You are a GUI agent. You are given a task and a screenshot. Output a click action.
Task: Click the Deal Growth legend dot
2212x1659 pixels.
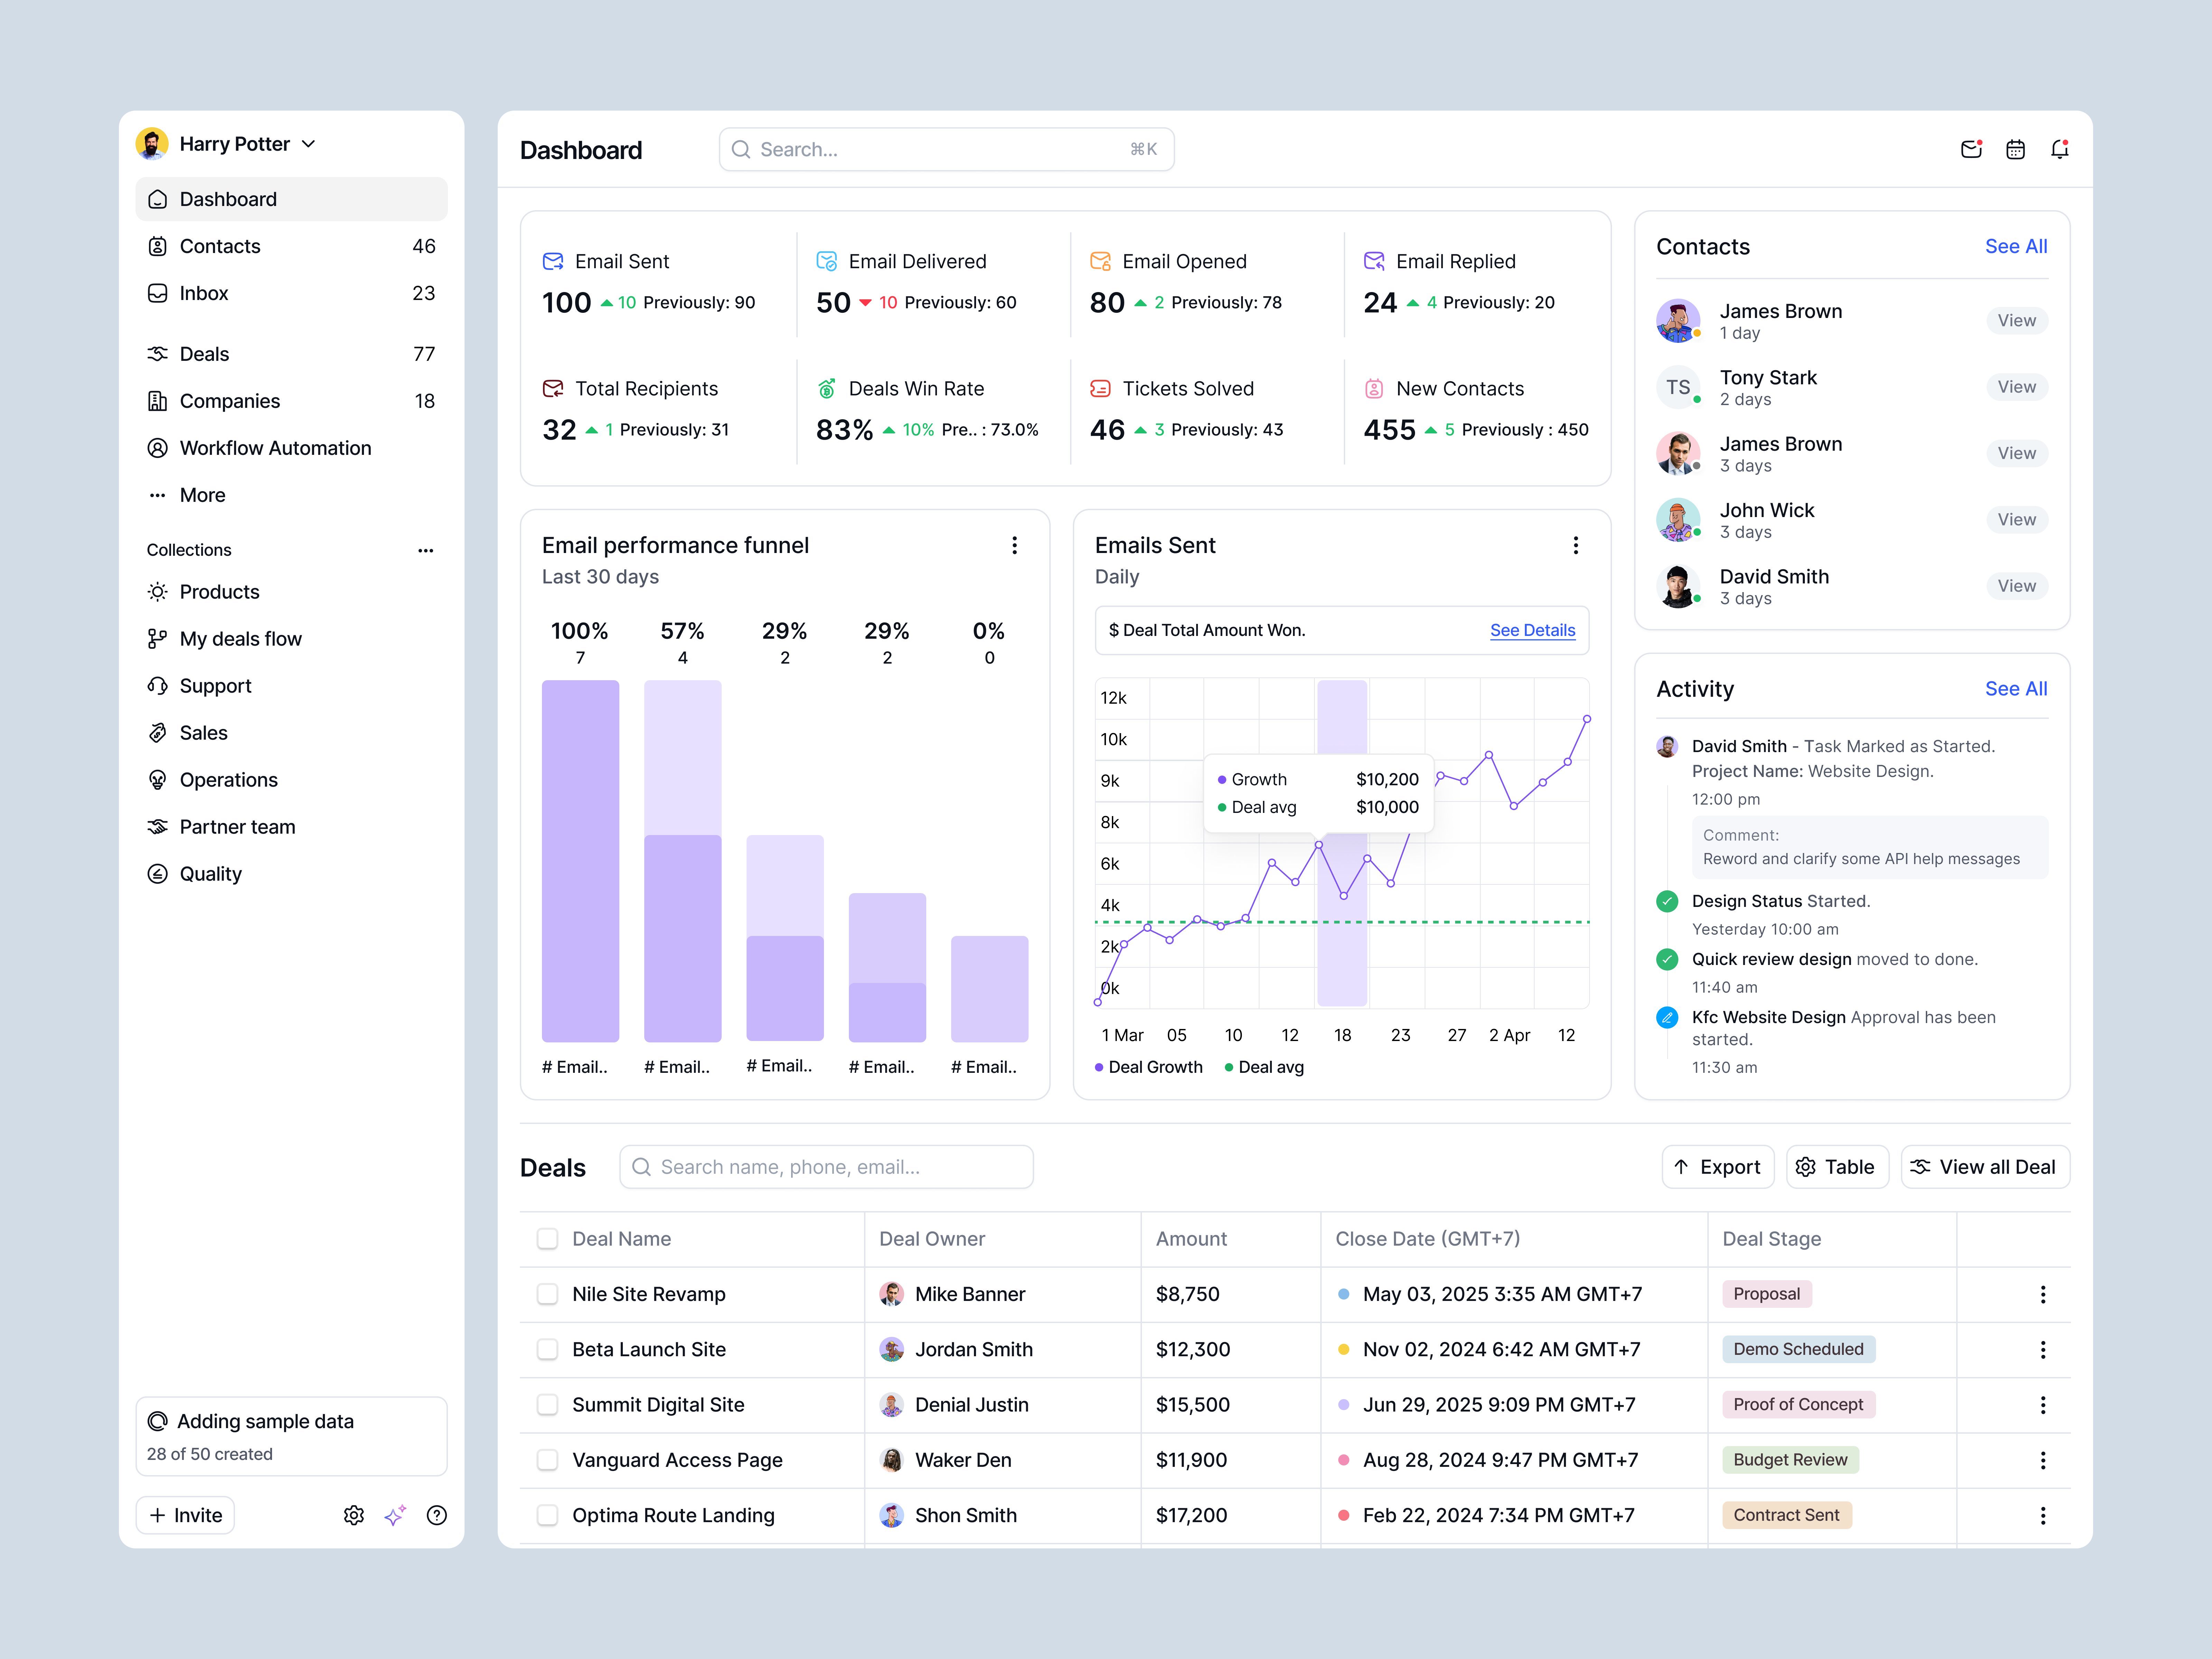(1099, 1067)
